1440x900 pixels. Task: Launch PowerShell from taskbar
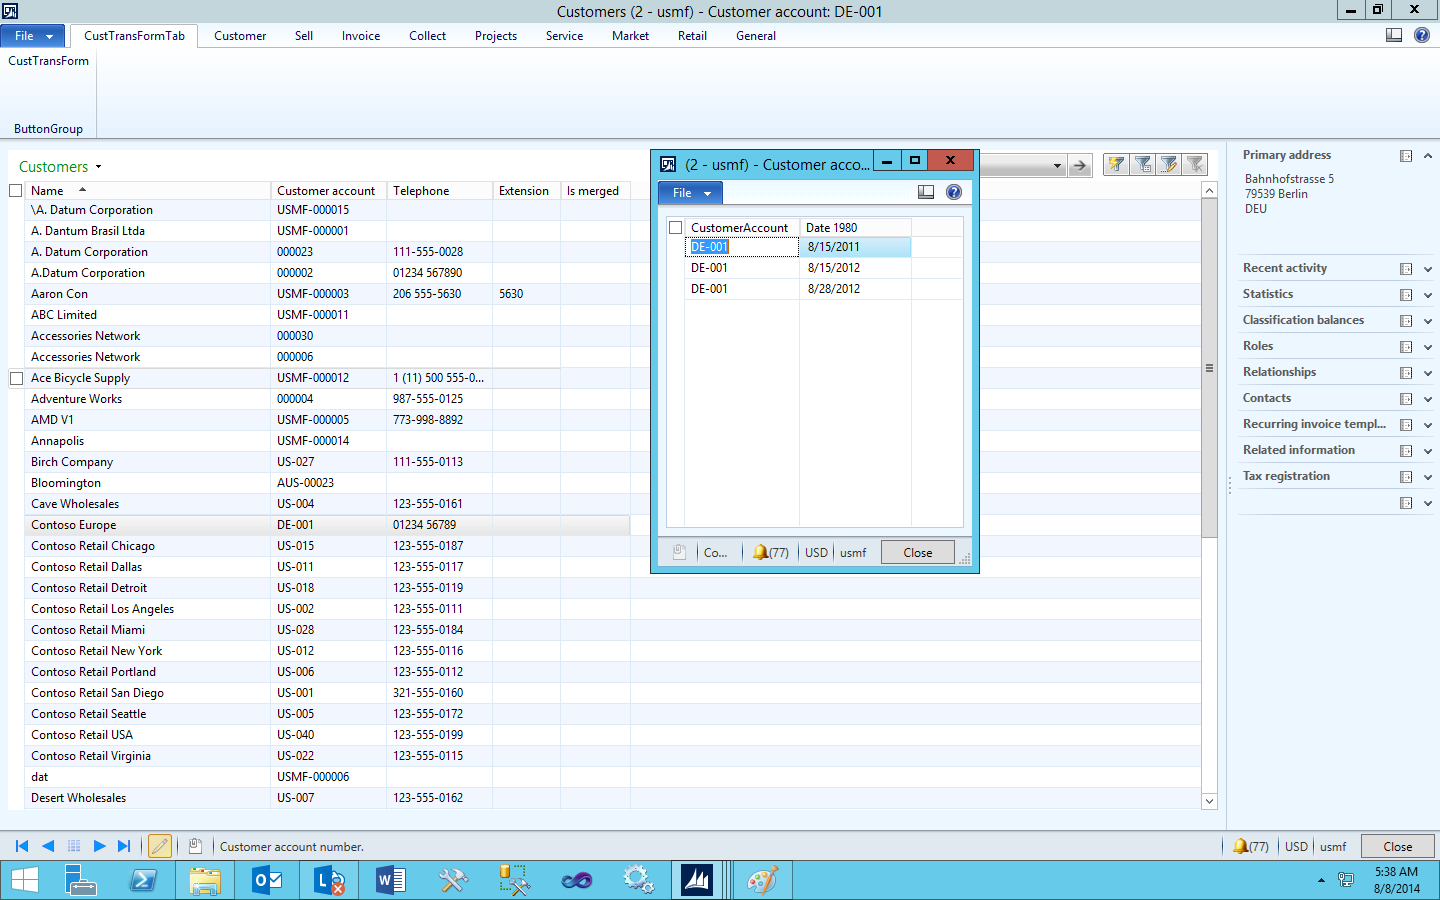tap(143, 880)
